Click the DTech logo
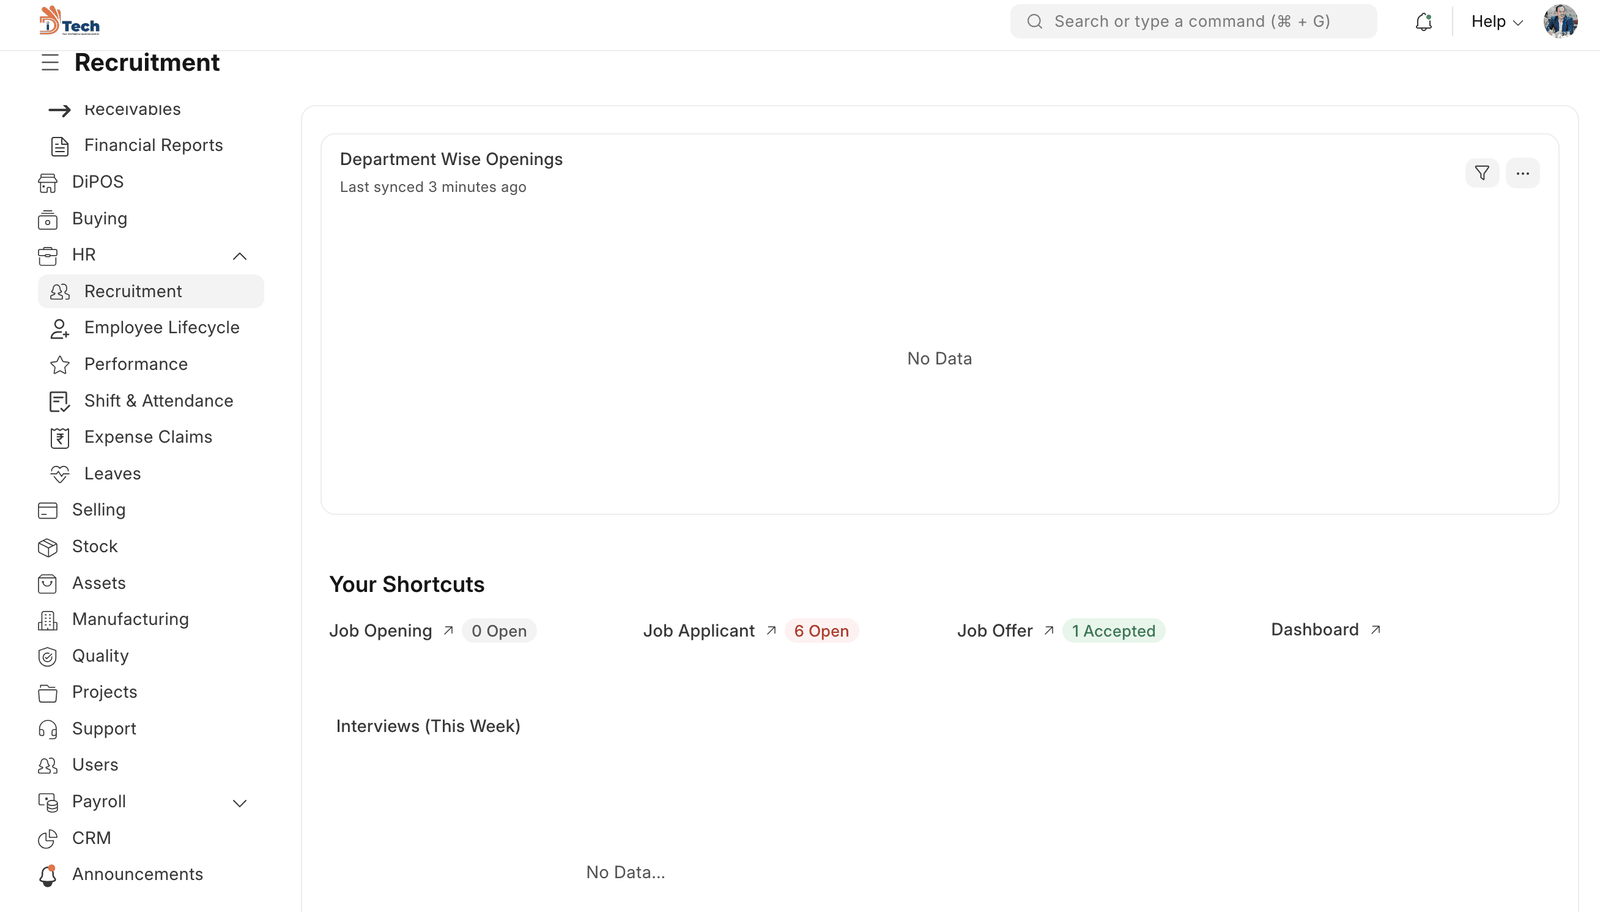1600x916 pixels. tap(69, 21)
